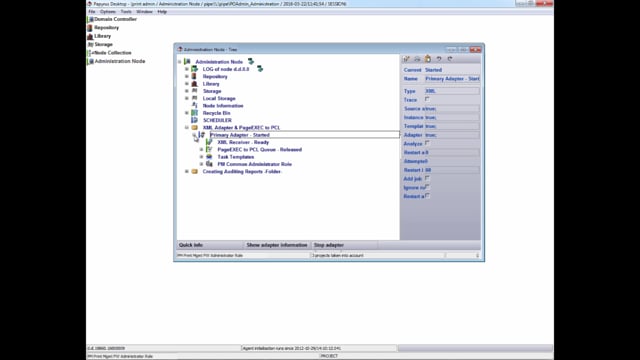Collapse the XML Adapter & PageEXEC to PCL folder
The image size is (640, 360).
pos(187,128)
